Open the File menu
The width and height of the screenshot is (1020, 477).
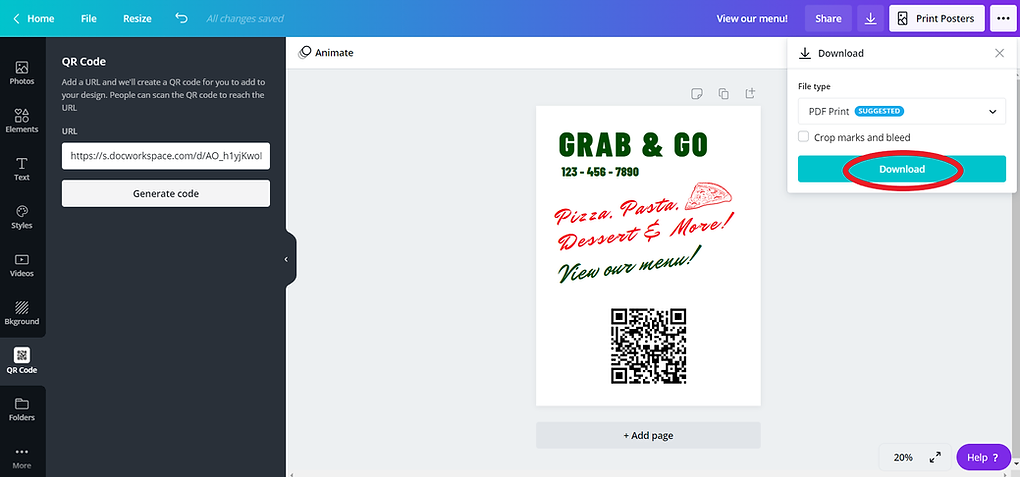tap(88, 19)
